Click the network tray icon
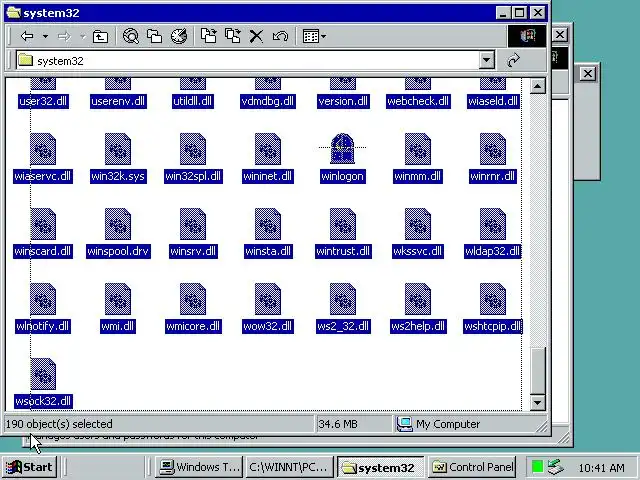 (556, 467)
